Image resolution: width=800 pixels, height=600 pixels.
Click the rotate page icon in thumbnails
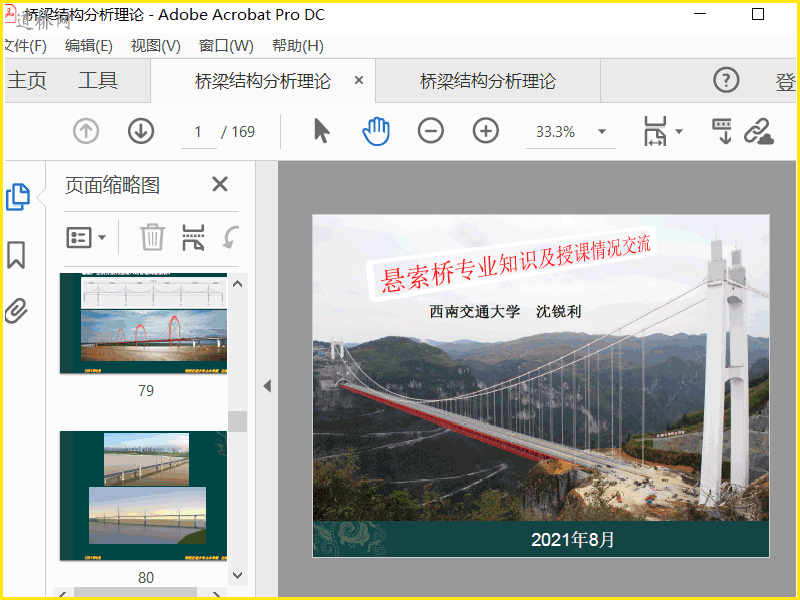(231, 237)
